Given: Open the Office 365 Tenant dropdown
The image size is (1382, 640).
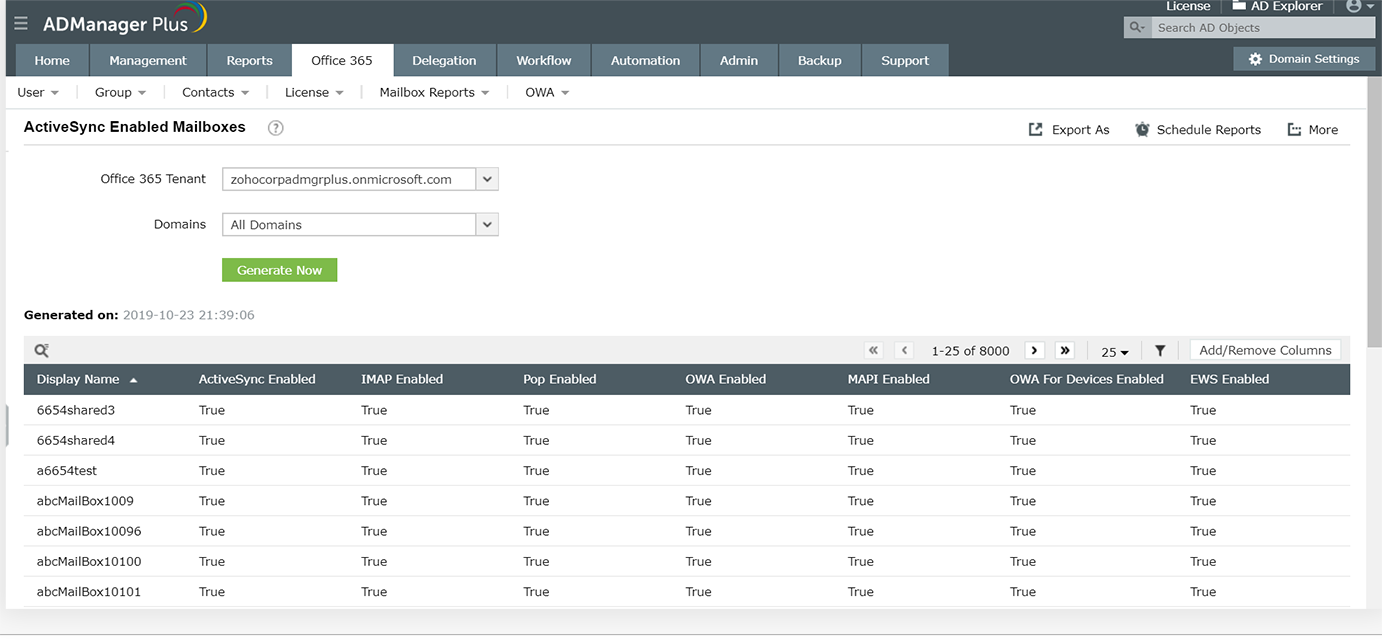Looking at the screenshot, I should click(487, 179).
